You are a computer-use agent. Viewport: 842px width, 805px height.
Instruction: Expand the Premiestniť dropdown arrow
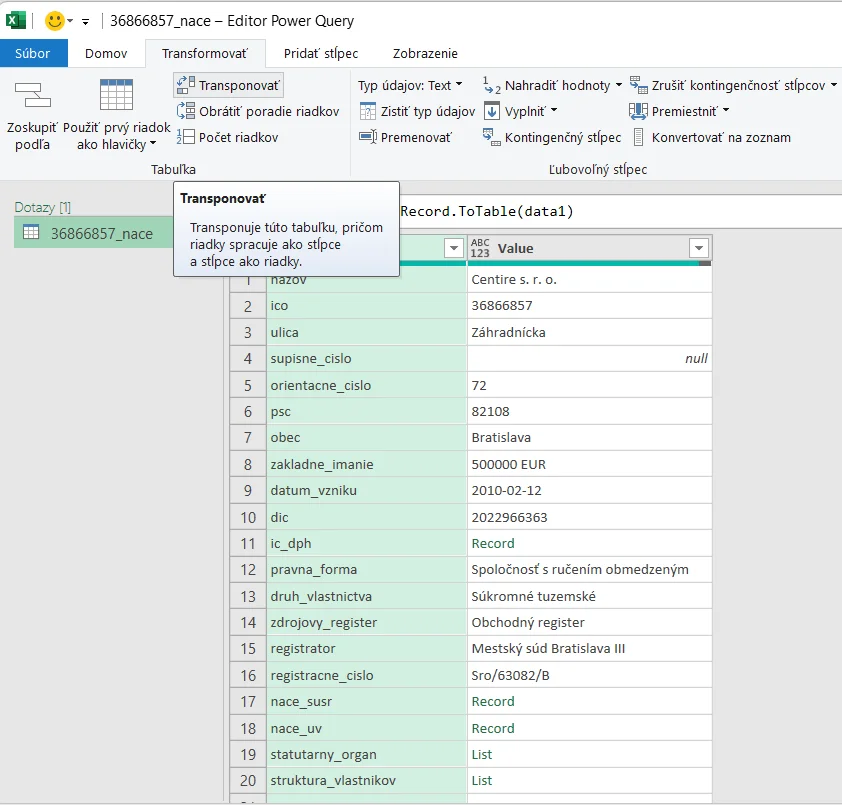point(726,111)
